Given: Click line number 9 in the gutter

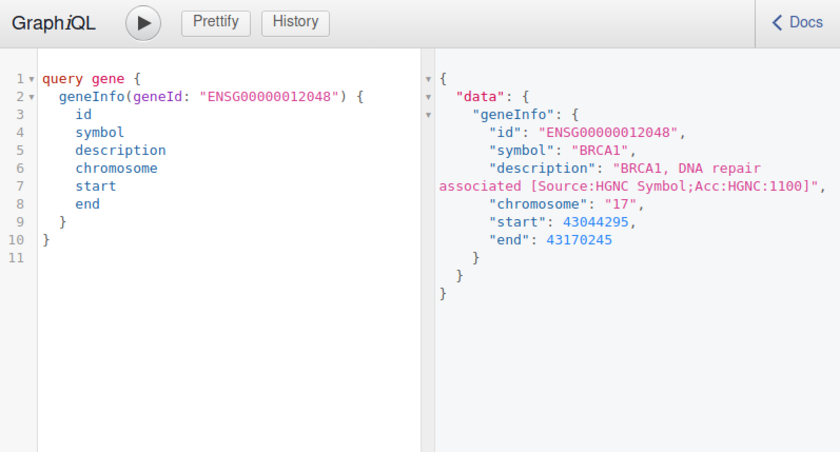Looking at the screenshot, I should click(20, 222).
